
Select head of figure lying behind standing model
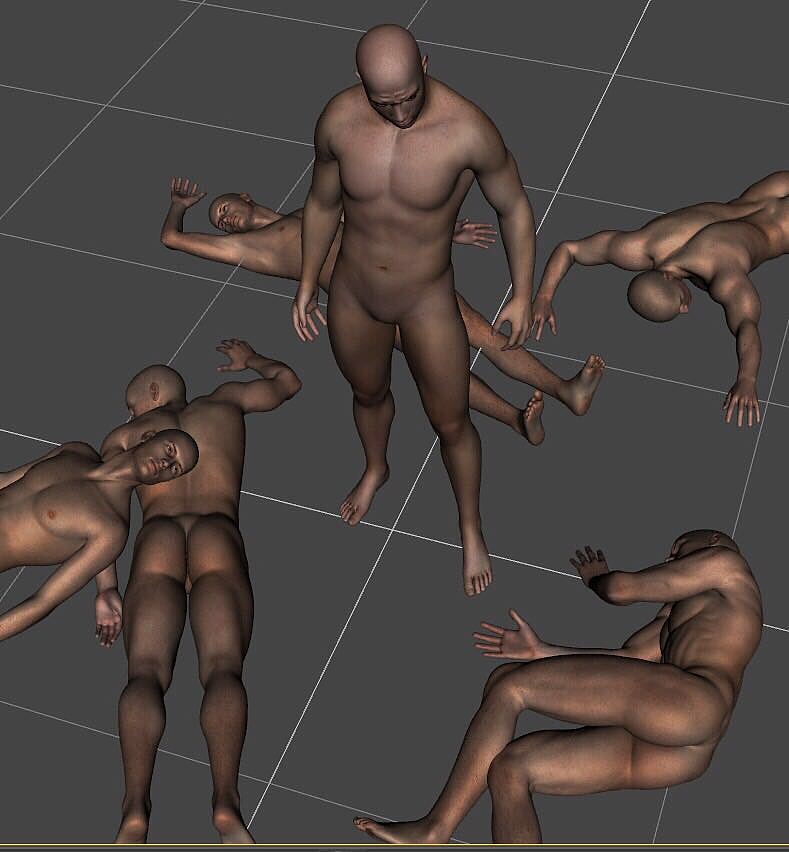pyautogui.click(x=230, y=211)
